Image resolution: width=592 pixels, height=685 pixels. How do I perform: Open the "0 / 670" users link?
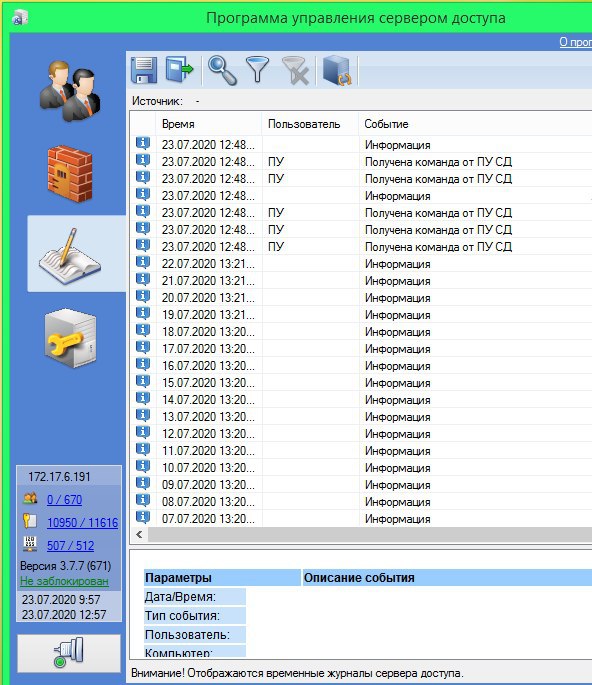[x=64, y=499]
